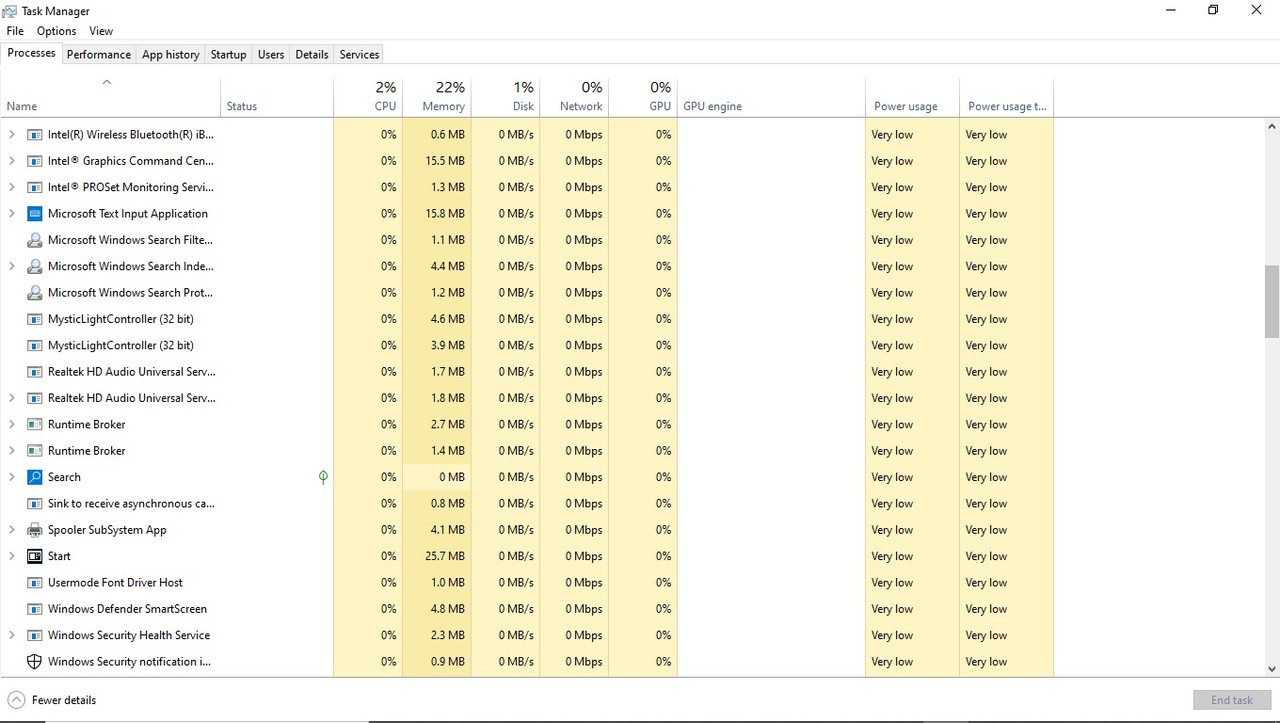The width and height of the screenshot is (1280, 723).
Task: Select the 25.7 MB memory cell for Start
Action: click(x=436, y=556)
